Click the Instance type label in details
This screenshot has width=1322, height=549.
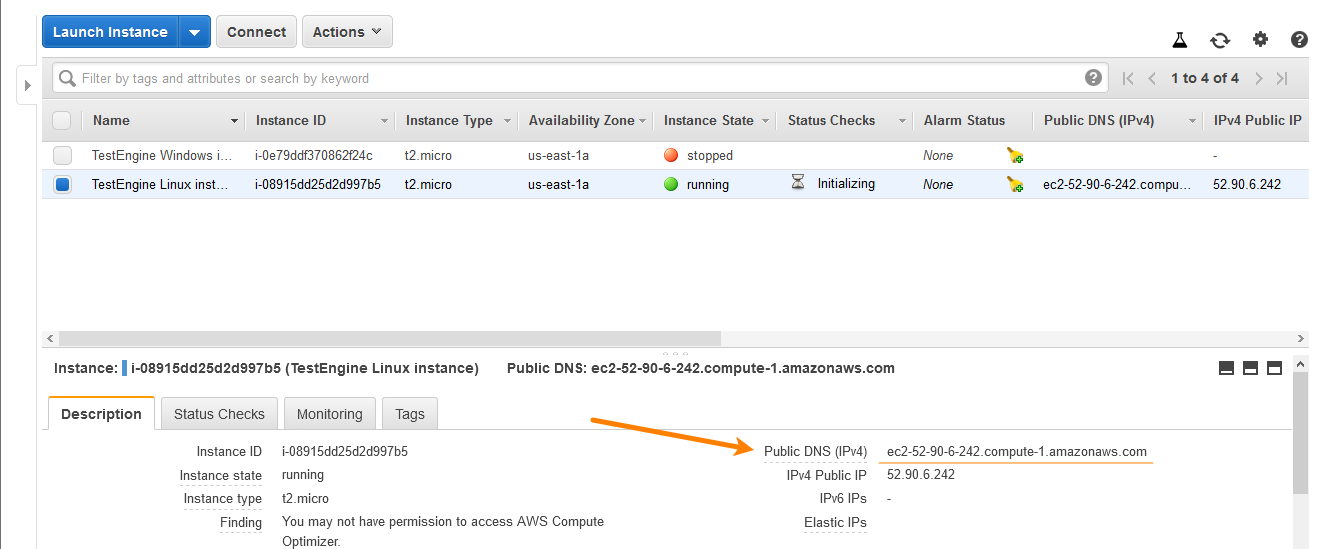click(222, 498)
